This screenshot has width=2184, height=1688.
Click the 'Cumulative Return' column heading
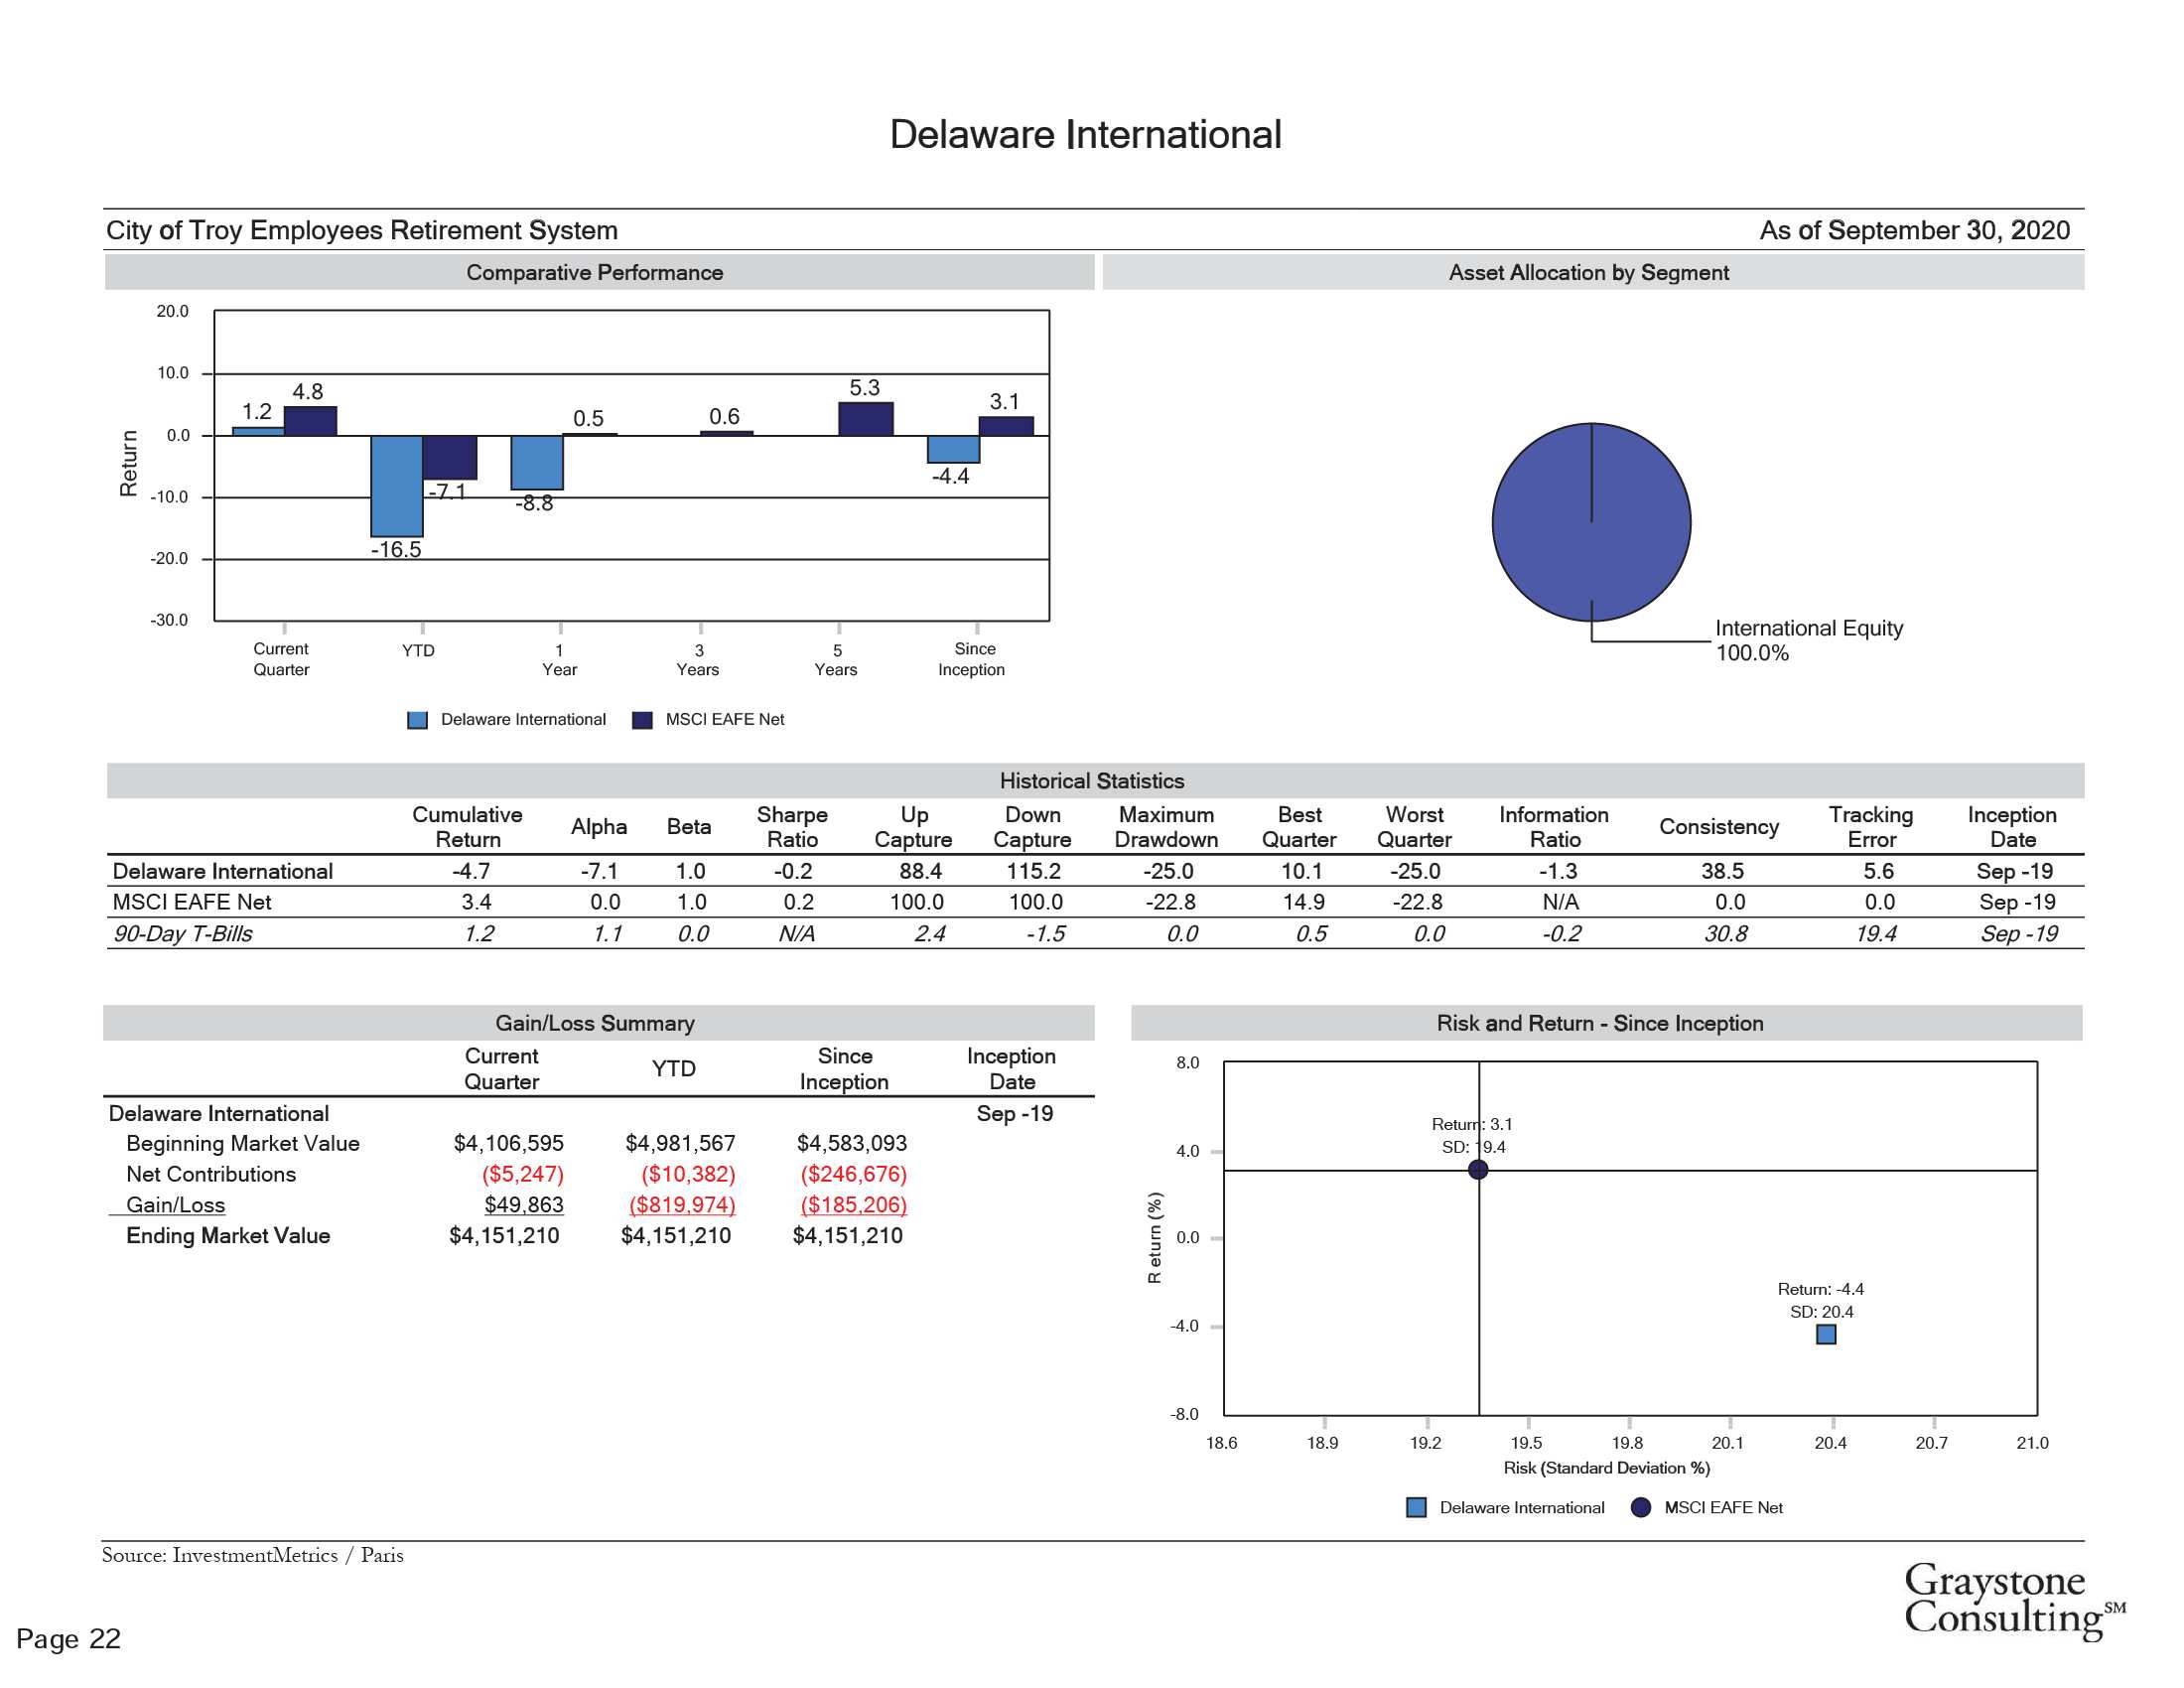coord(467,827)
